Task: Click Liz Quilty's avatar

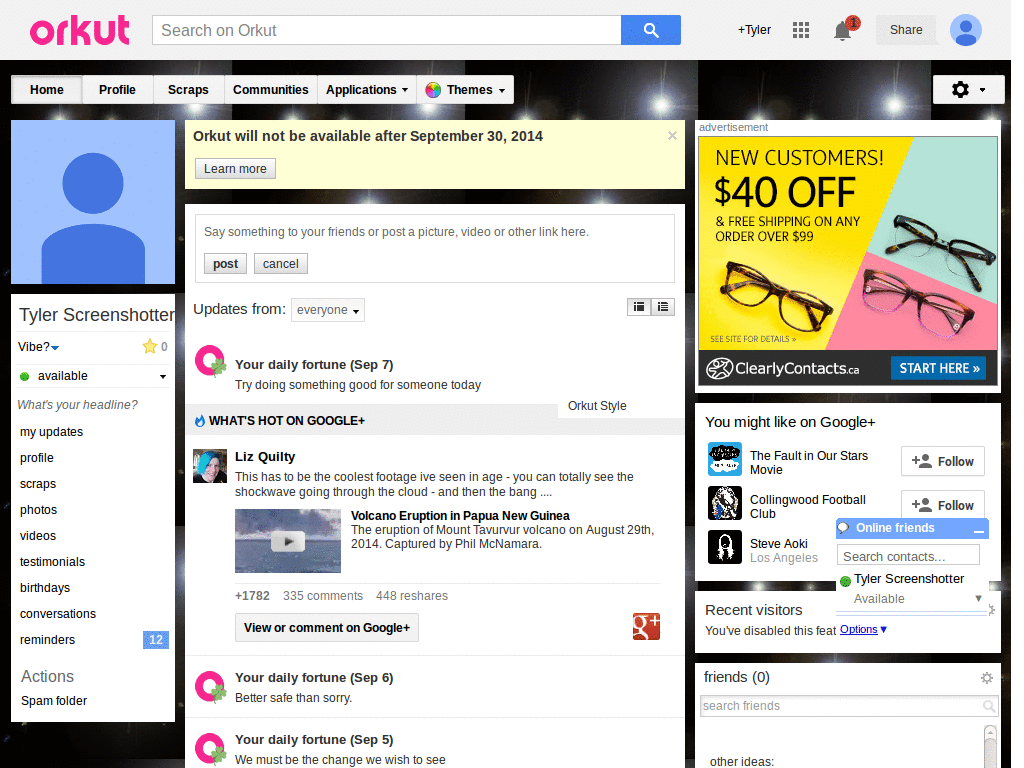Action: (x=210, y=466)
